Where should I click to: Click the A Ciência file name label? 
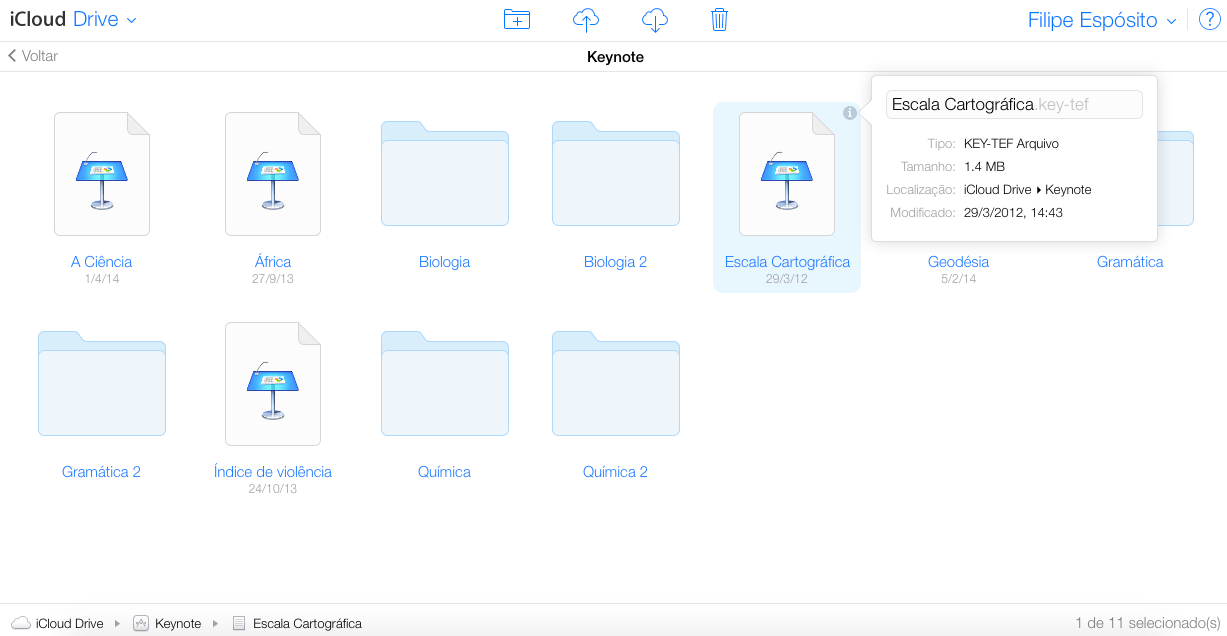tap(102, 262)
